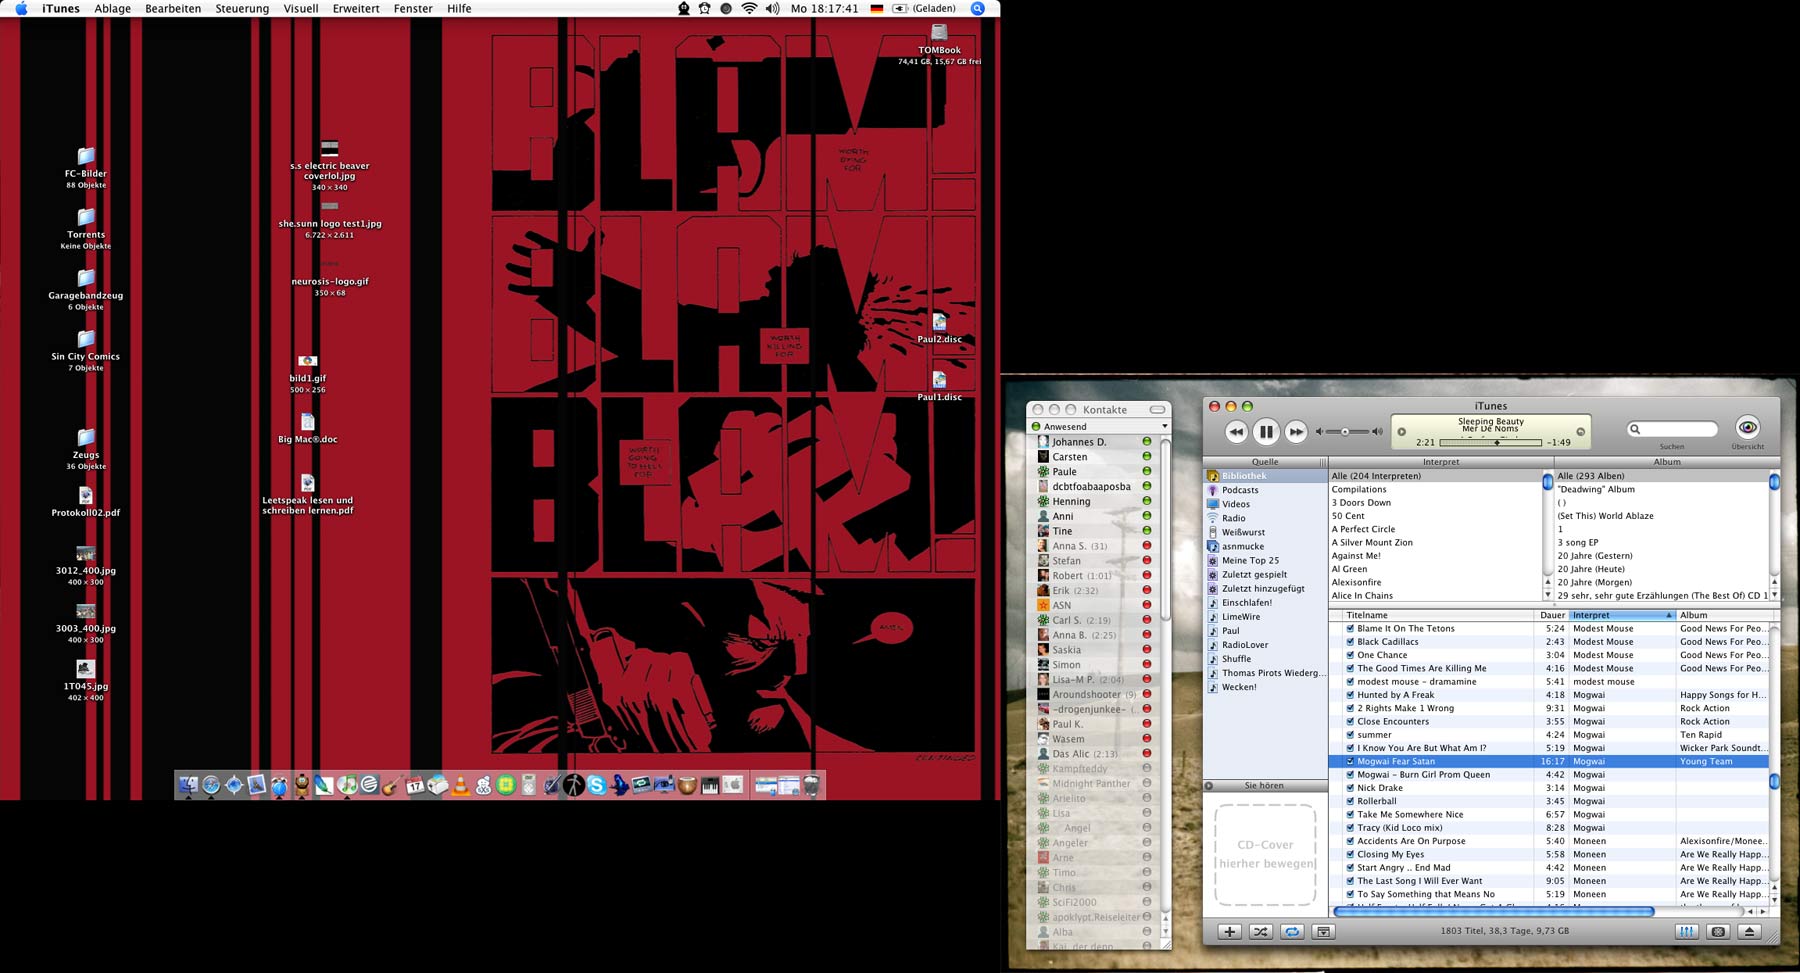Open the Erweitert menu
Image resolution: width=1800 pixels, height=973 pixels.
point(356,8)
